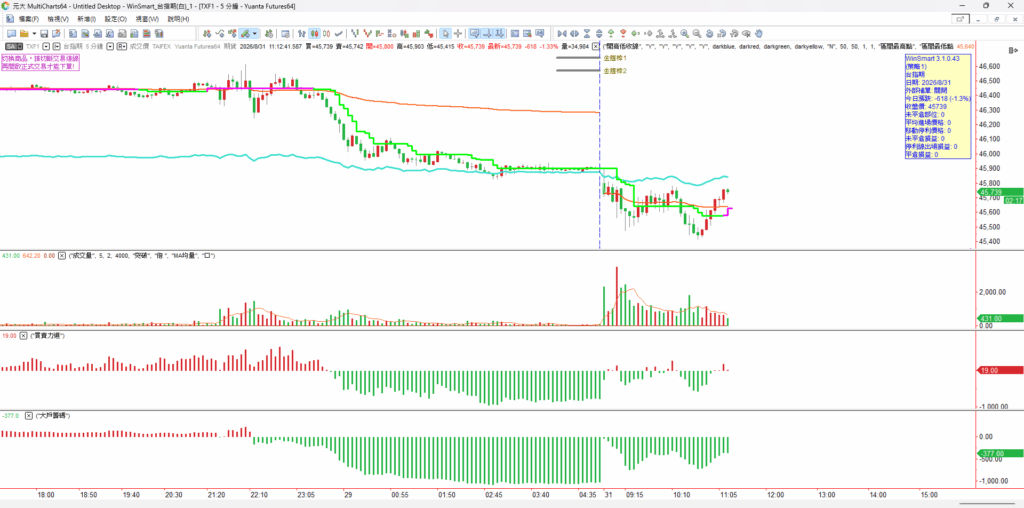This screenshot has height=508, width=1024.
Task: Close the 成交量 volume indicator checkbox
Action: (62, 255)
